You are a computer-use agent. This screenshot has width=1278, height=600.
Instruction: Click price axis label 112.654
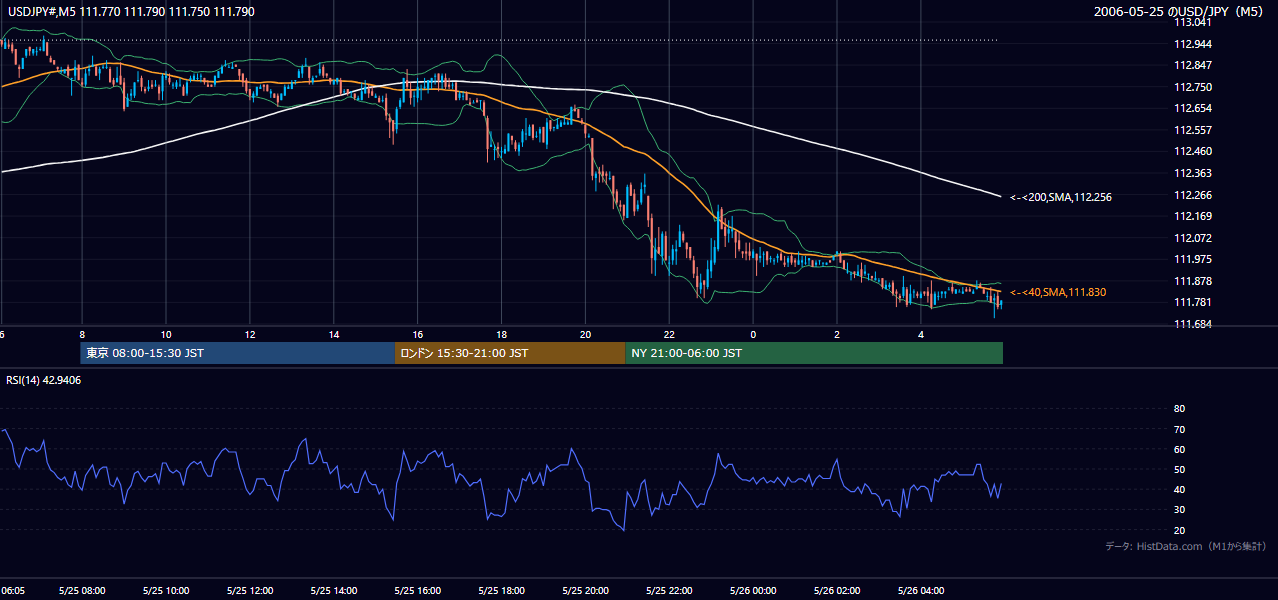1193,108
